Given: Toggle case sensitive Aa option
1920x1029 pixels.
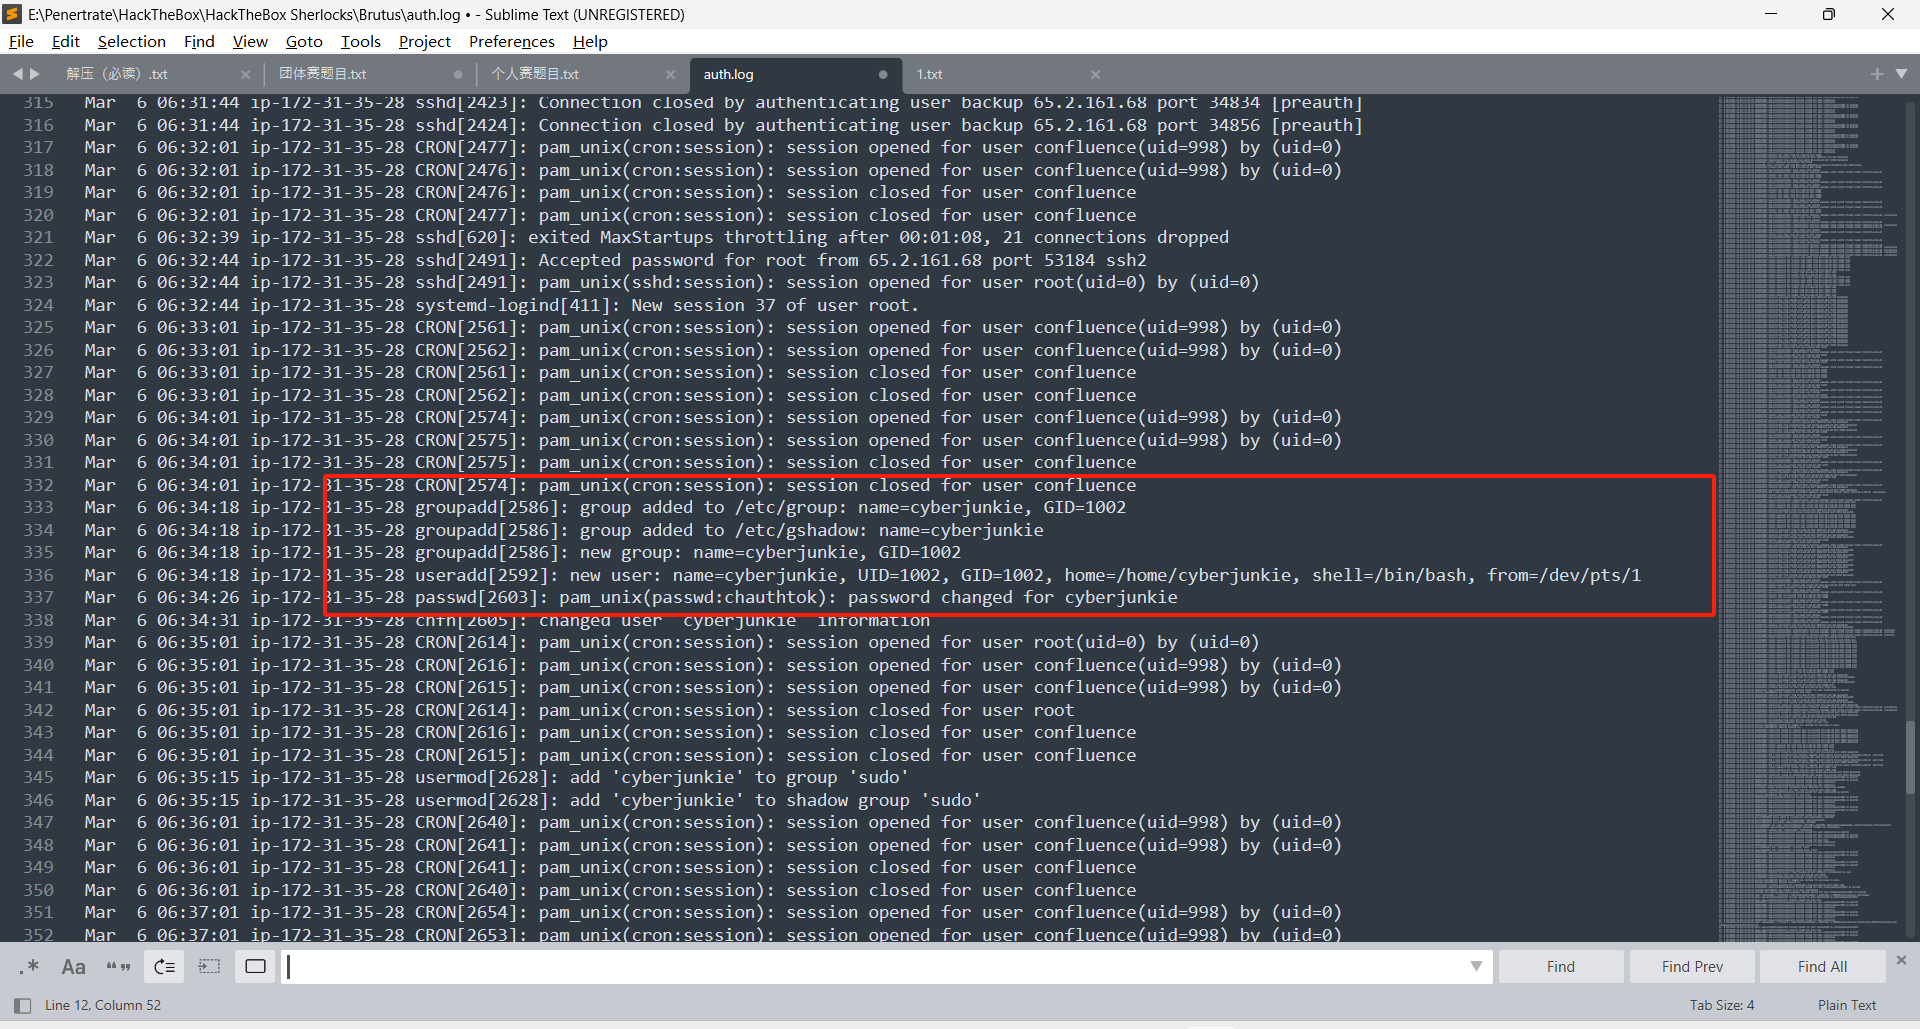Looking at the screenshot, I should point(73,967).
